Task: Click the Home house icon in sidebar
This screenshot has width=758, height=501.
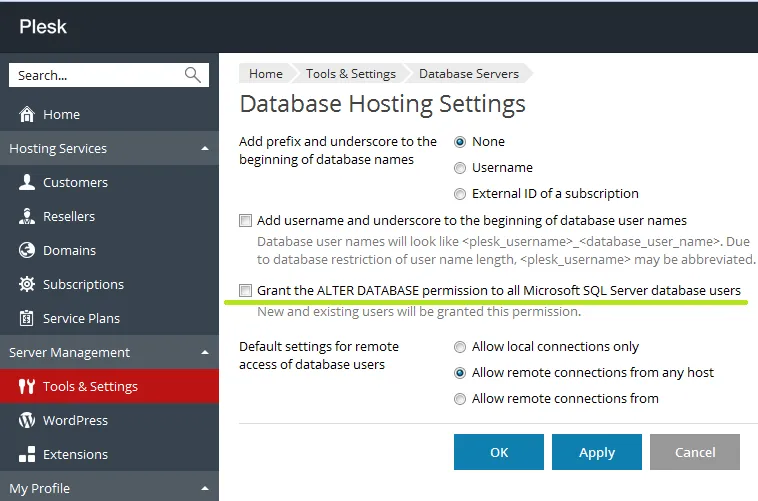Action: 27,115
